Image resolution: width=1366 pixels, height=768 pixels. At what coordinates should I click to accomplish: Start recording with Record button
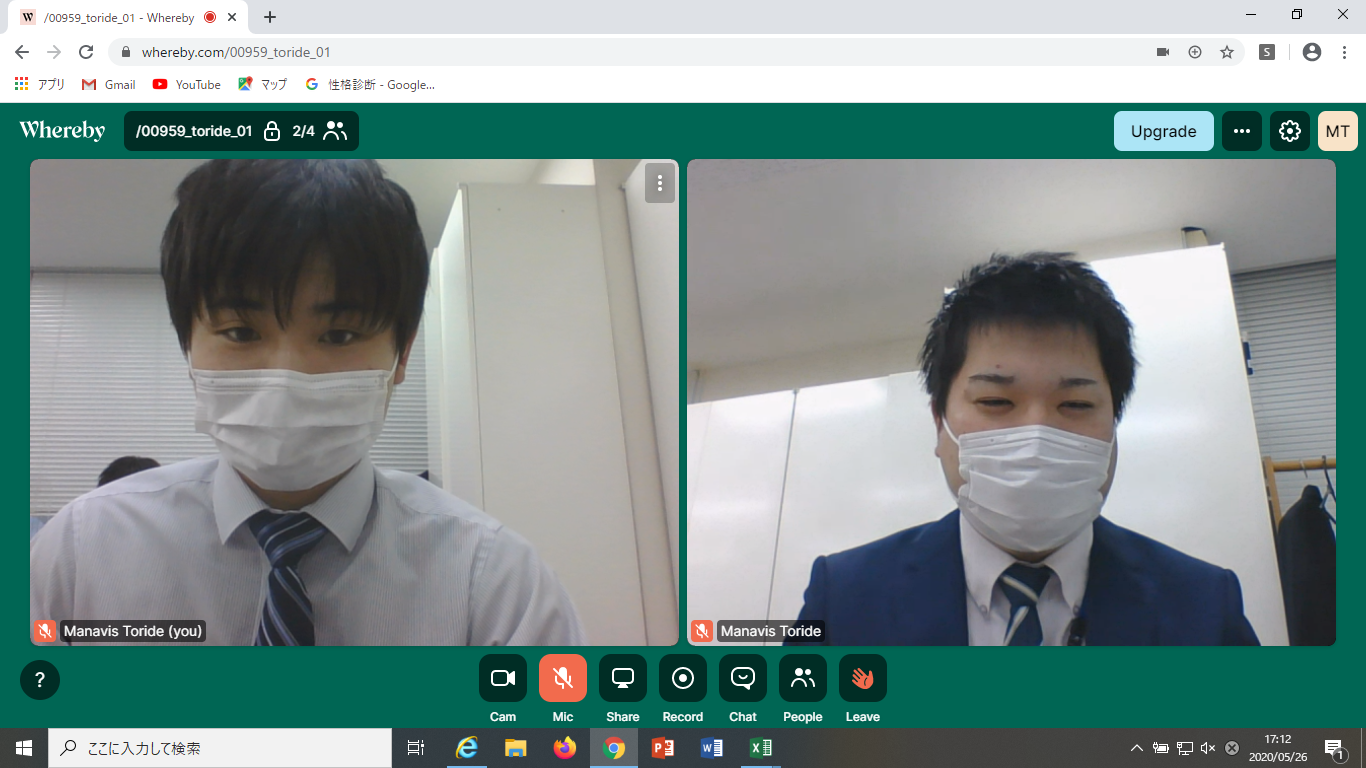pyautogui.click(x=683, y=678)
